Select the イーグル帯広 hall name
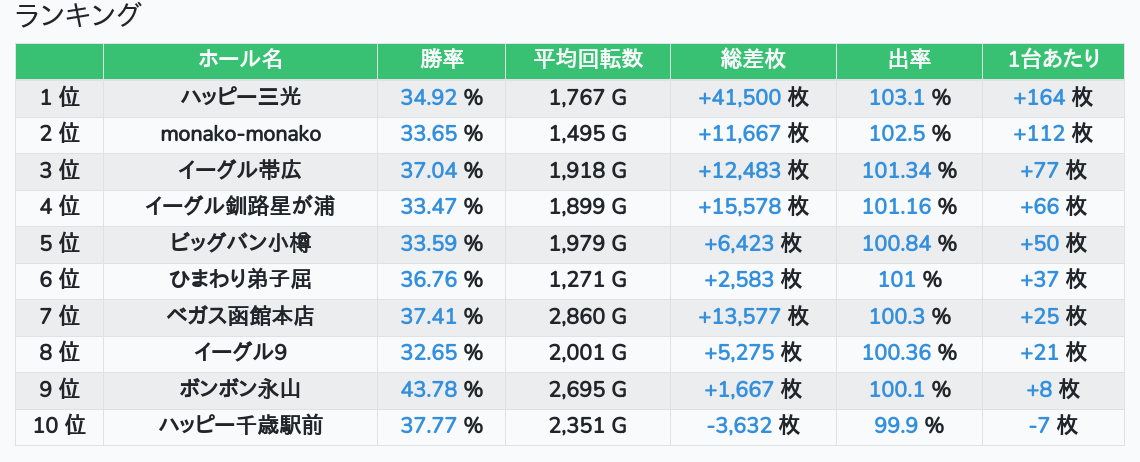 [x=241, y=171]
